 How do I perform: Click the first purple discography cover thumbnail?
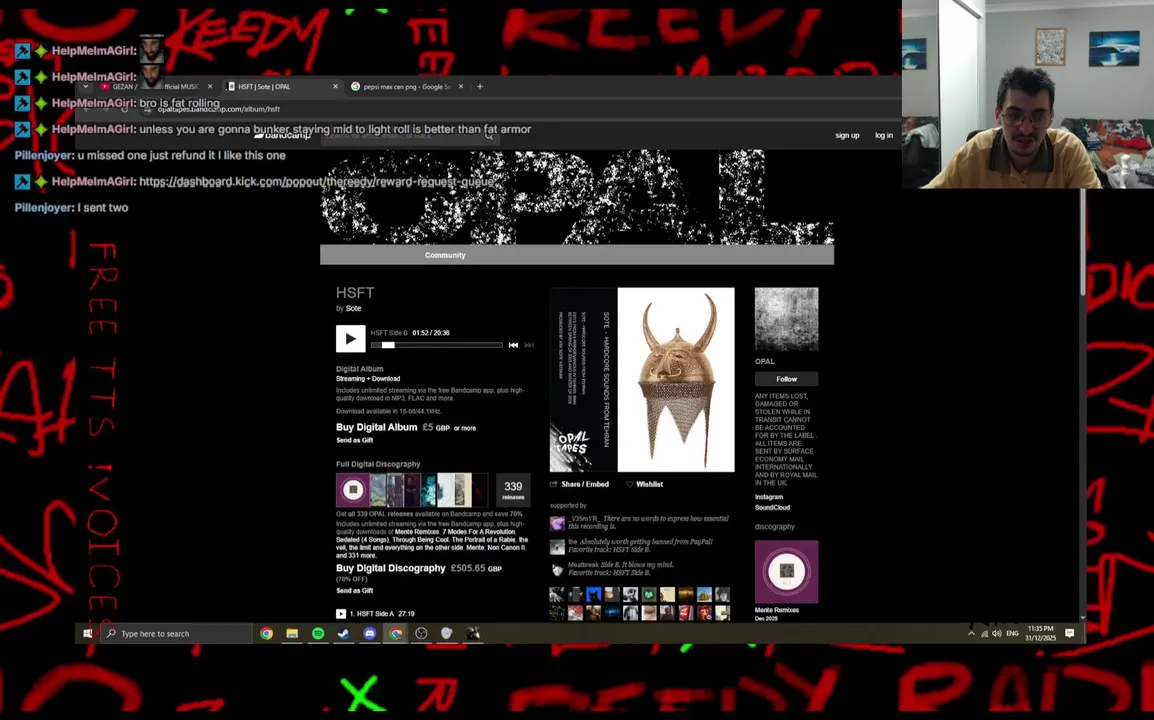353,490
